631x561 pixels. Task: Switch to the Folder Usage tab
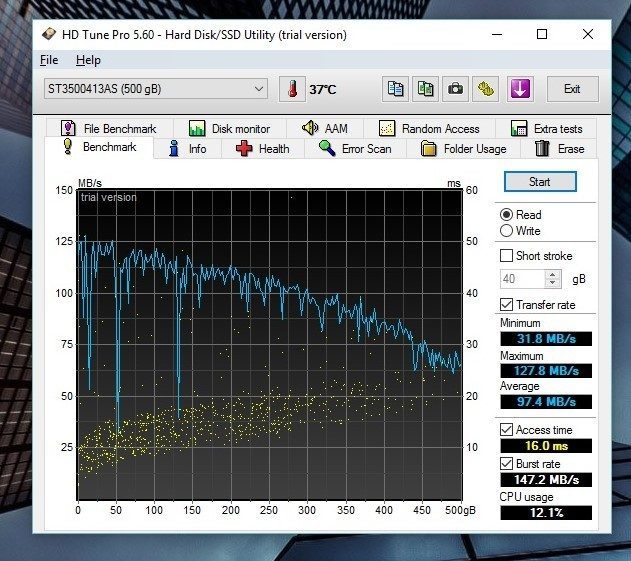(x=463, y=148)
